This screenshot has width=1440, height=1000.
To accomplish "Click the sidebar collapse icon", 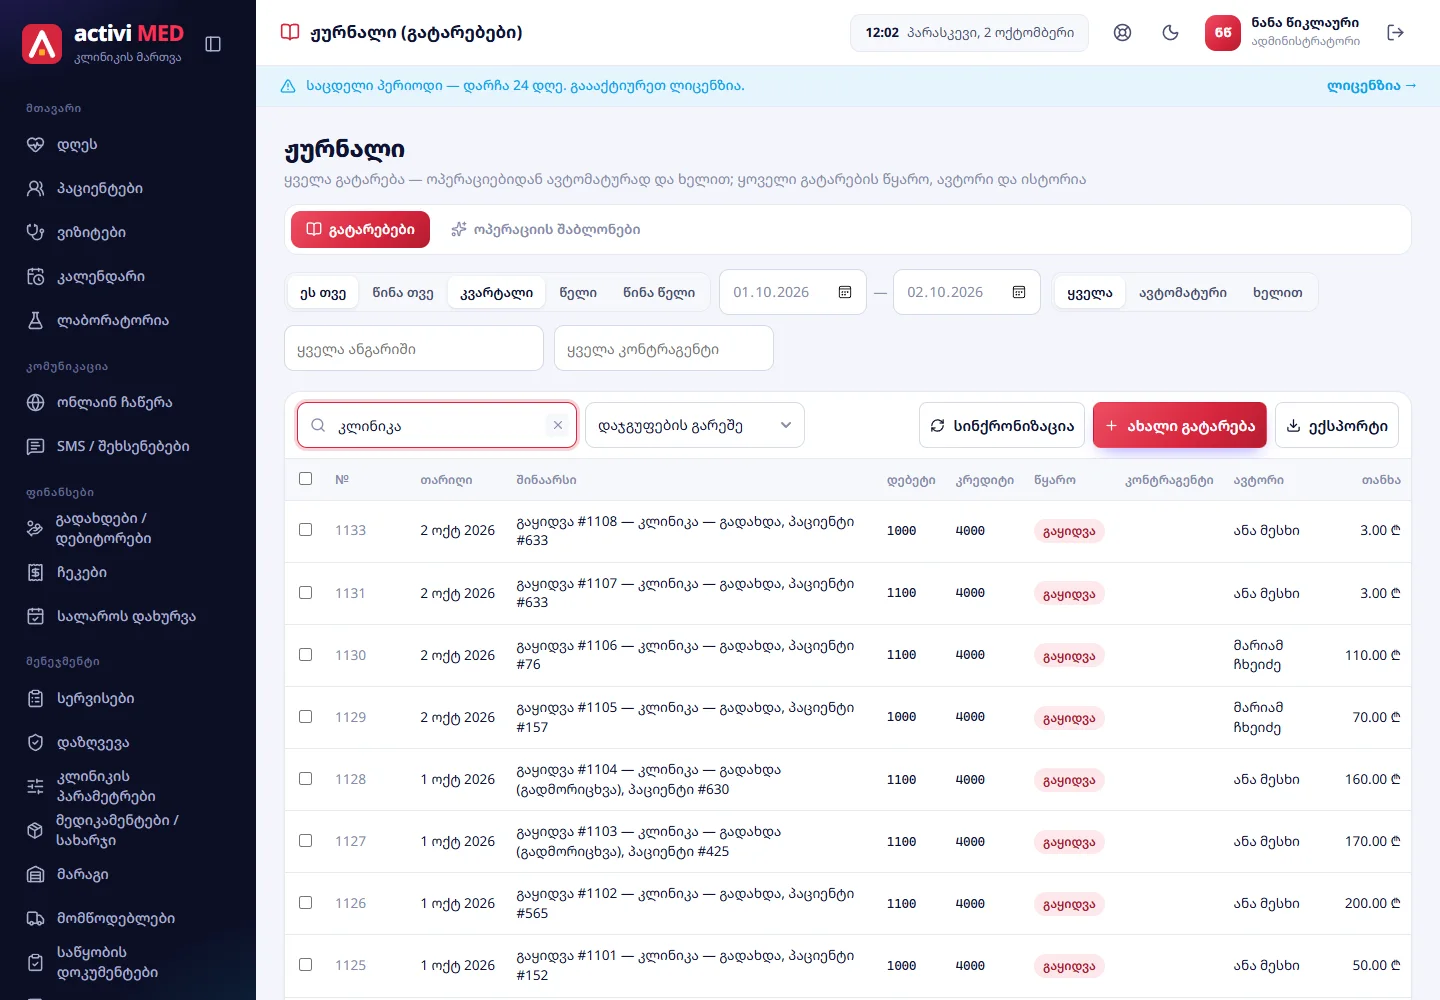I will click(x=213, y=44).
